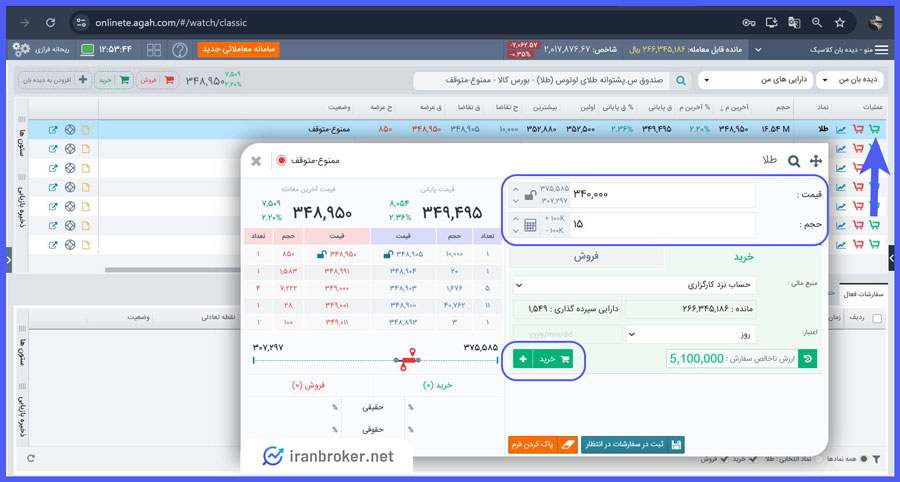Decrease volume with حجم down arrow
Image resolution: width=900 pixels, height=482 pixels.
coord(515,231)
